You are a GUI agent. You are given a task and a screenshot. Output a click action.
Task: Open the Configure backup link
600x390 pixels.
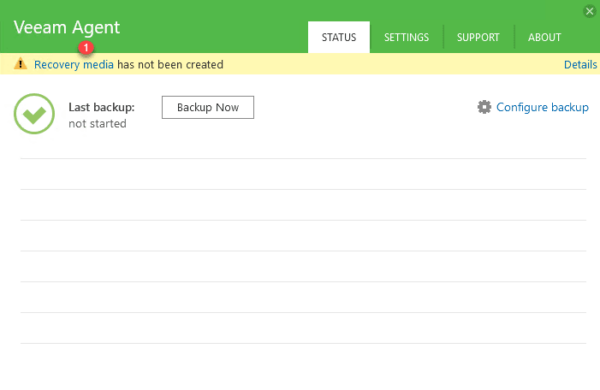(542, 107)
